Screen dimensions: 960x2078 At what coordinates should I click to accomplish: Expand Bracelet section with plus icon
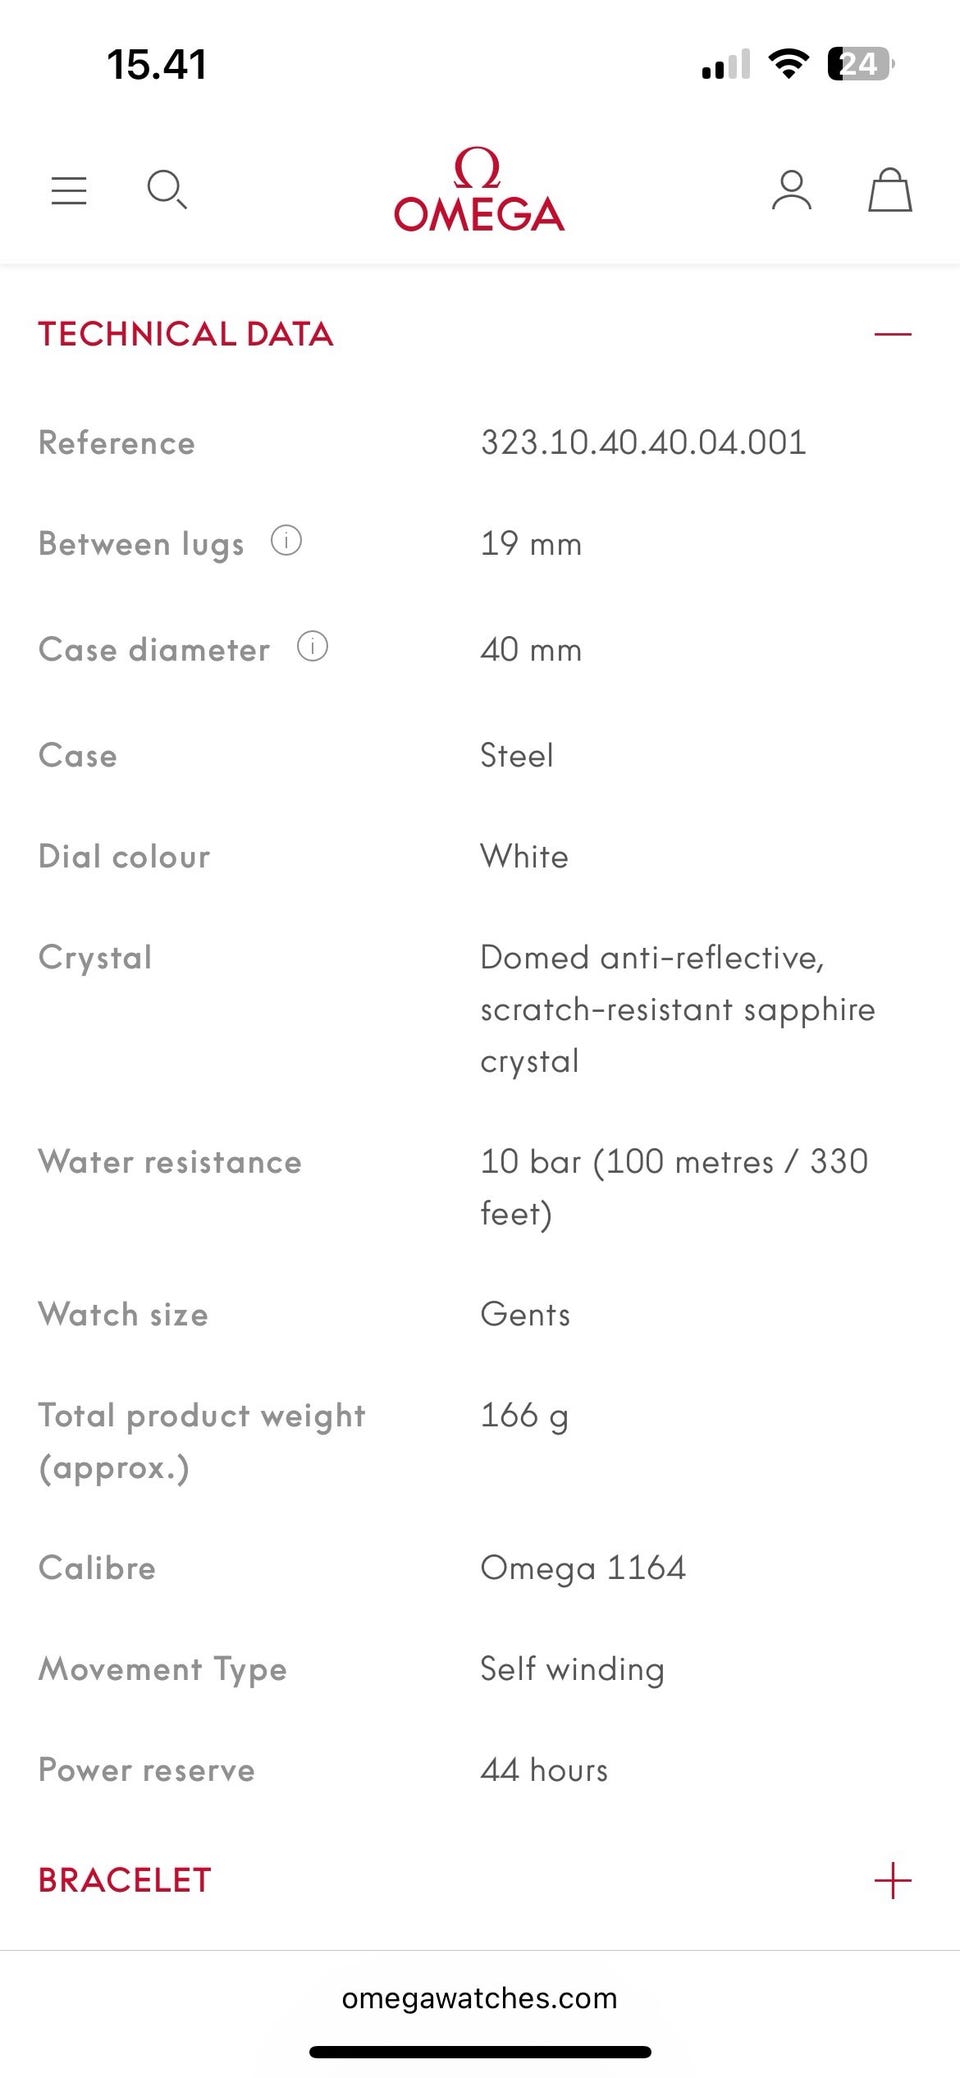[x=892, y=1880]
